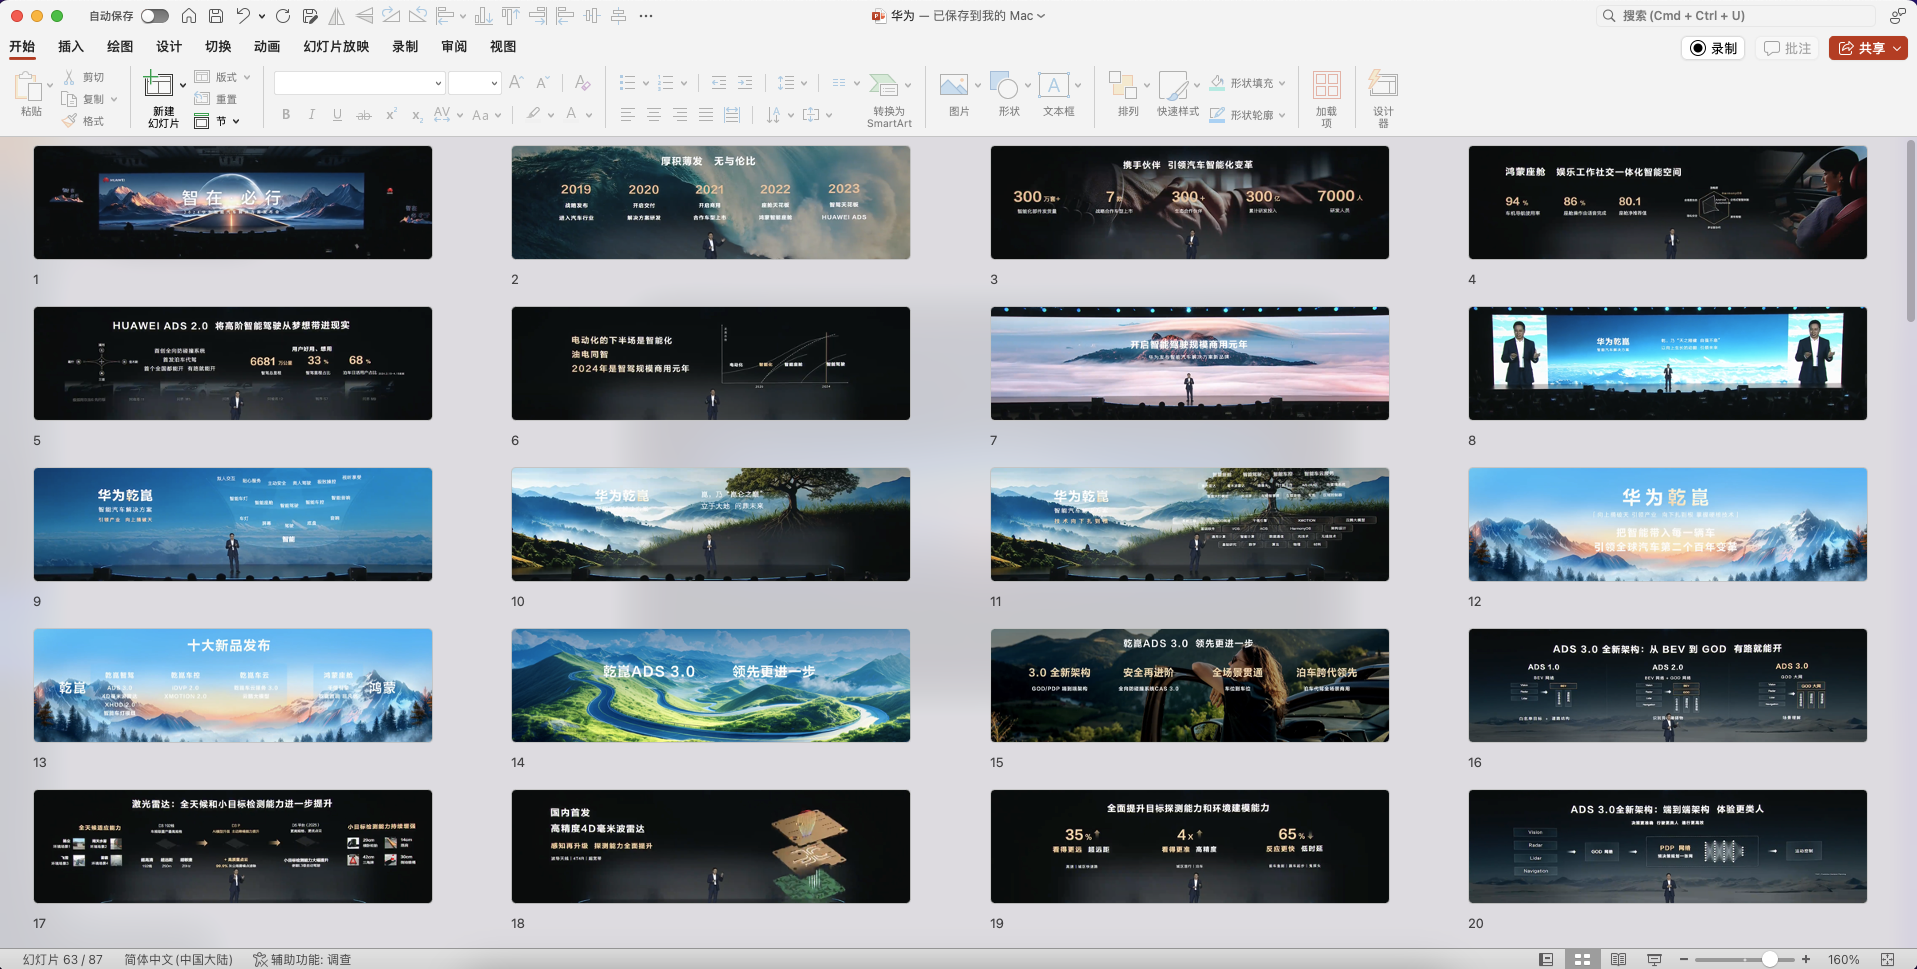Expand the Section (节) dropdown
Screen dimensions: 1917x969
[236, 121]
